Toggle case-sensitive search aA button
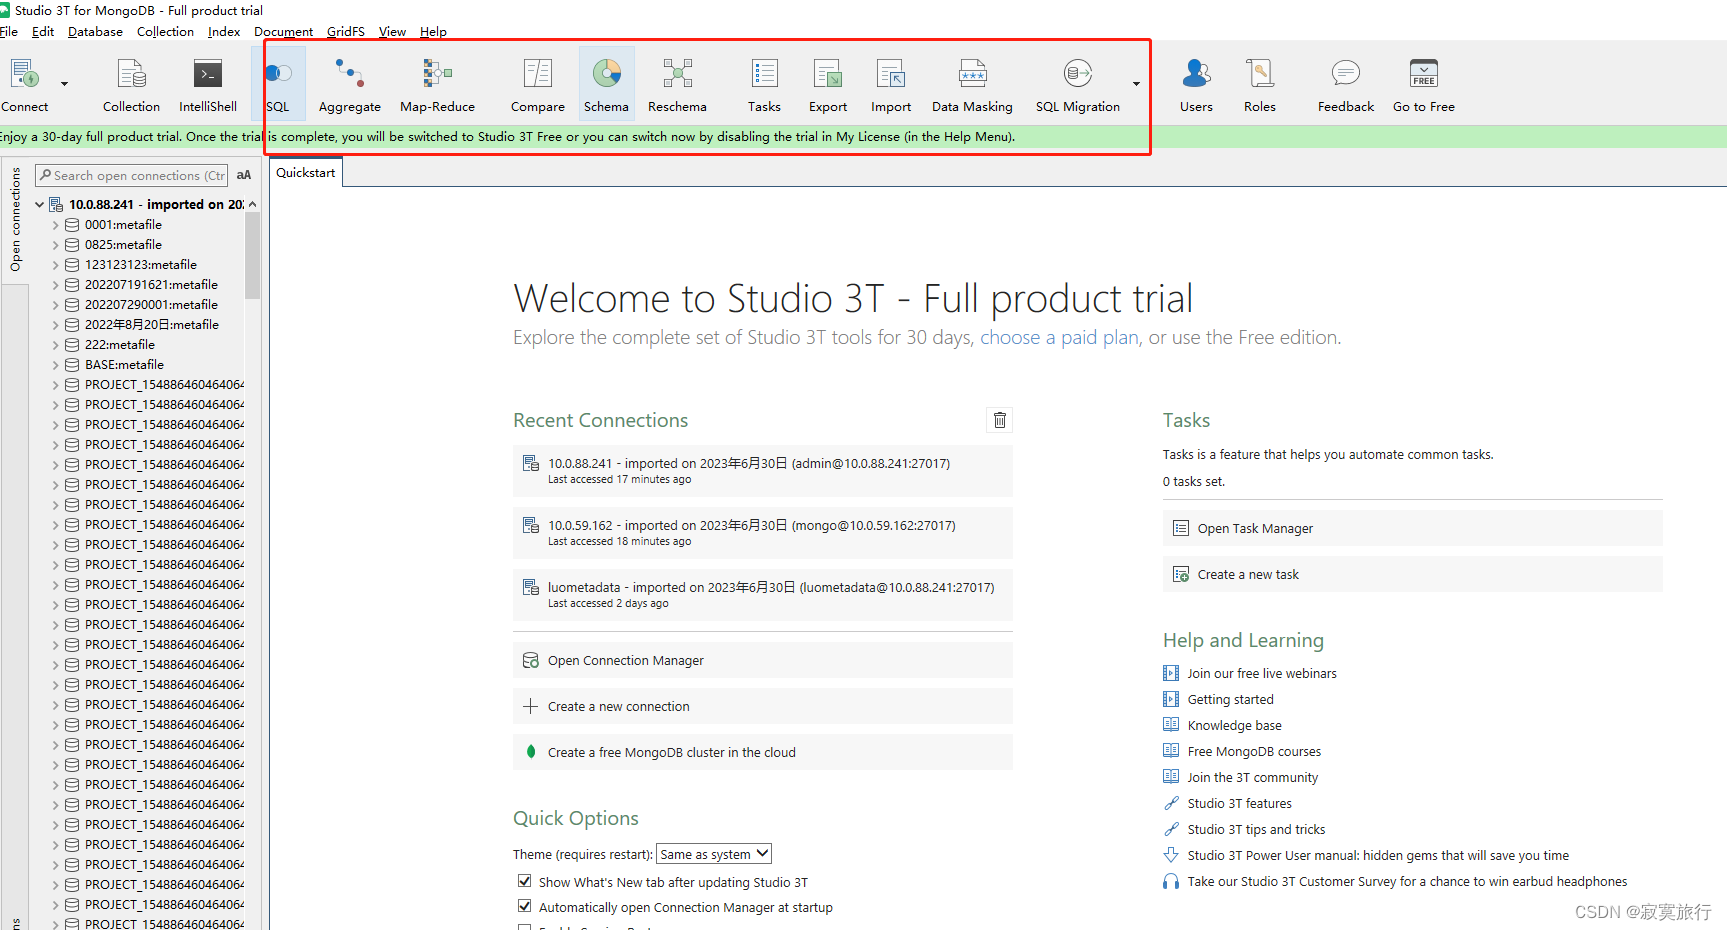This screenshot has height=930, width=1727. click(x=244, y=175)
